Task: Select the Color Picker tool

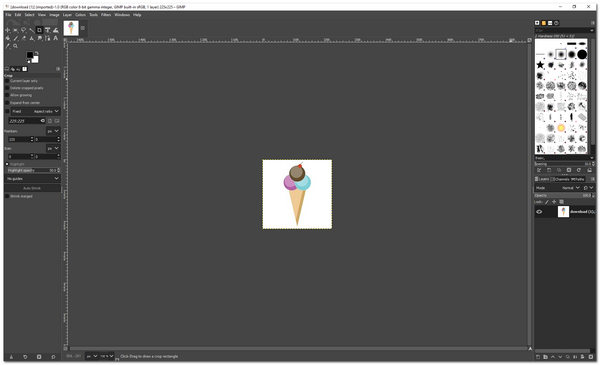Action: click(7, 46)
